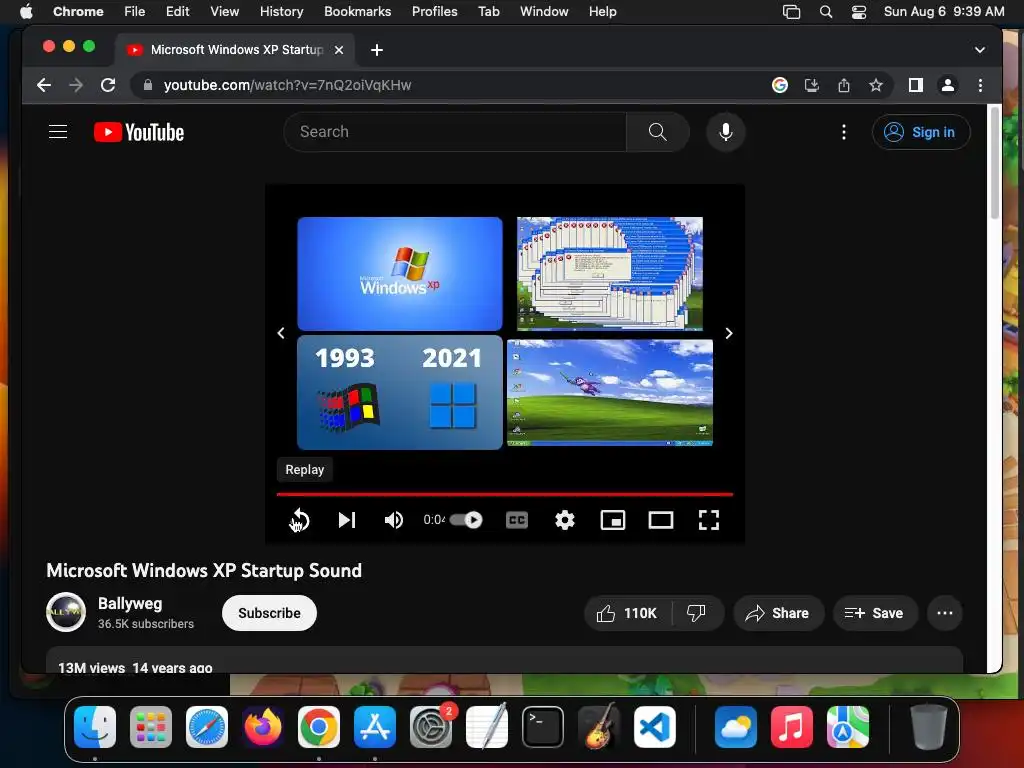Replay the video with the replay icon
This screenshot has width=1024, height=768.
300,520
